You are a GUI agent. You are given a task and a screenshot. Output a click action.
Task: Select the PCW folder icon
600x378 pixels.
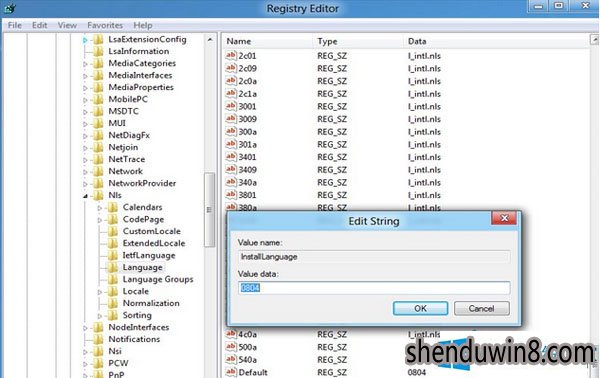(98, 363)
